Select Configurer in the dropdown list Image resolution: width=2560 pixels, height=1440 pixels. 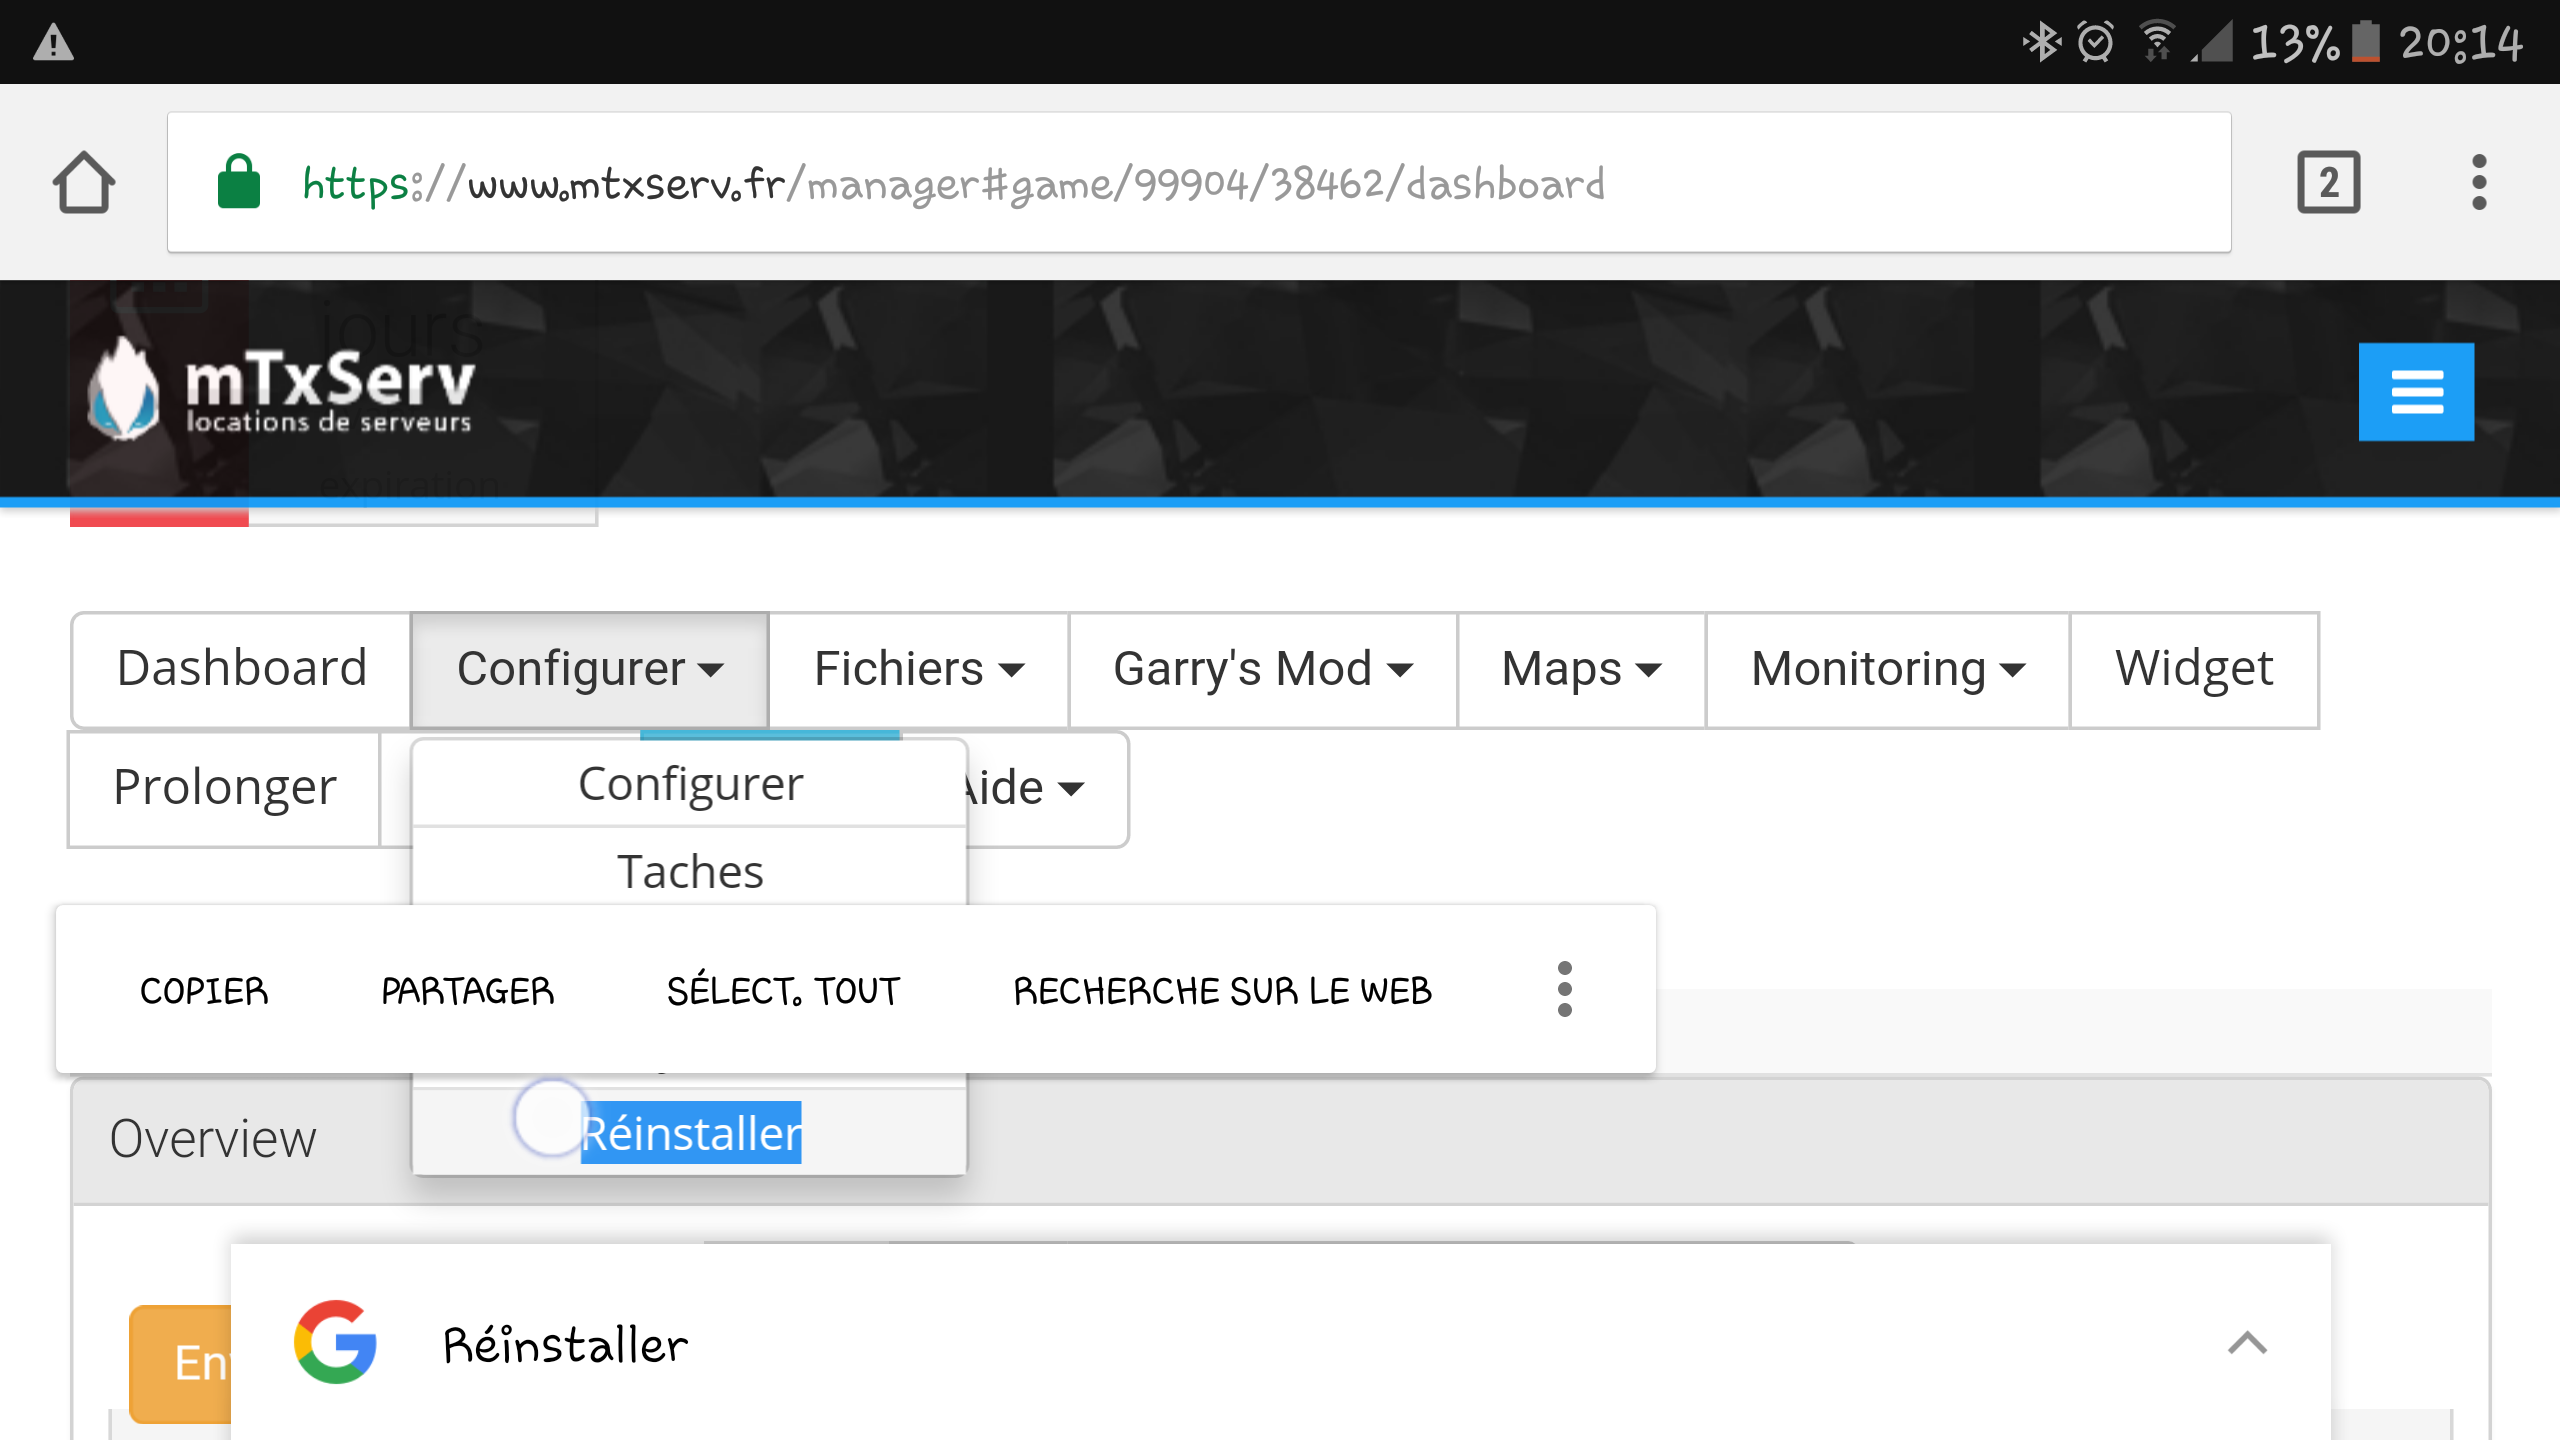[690, 783]
